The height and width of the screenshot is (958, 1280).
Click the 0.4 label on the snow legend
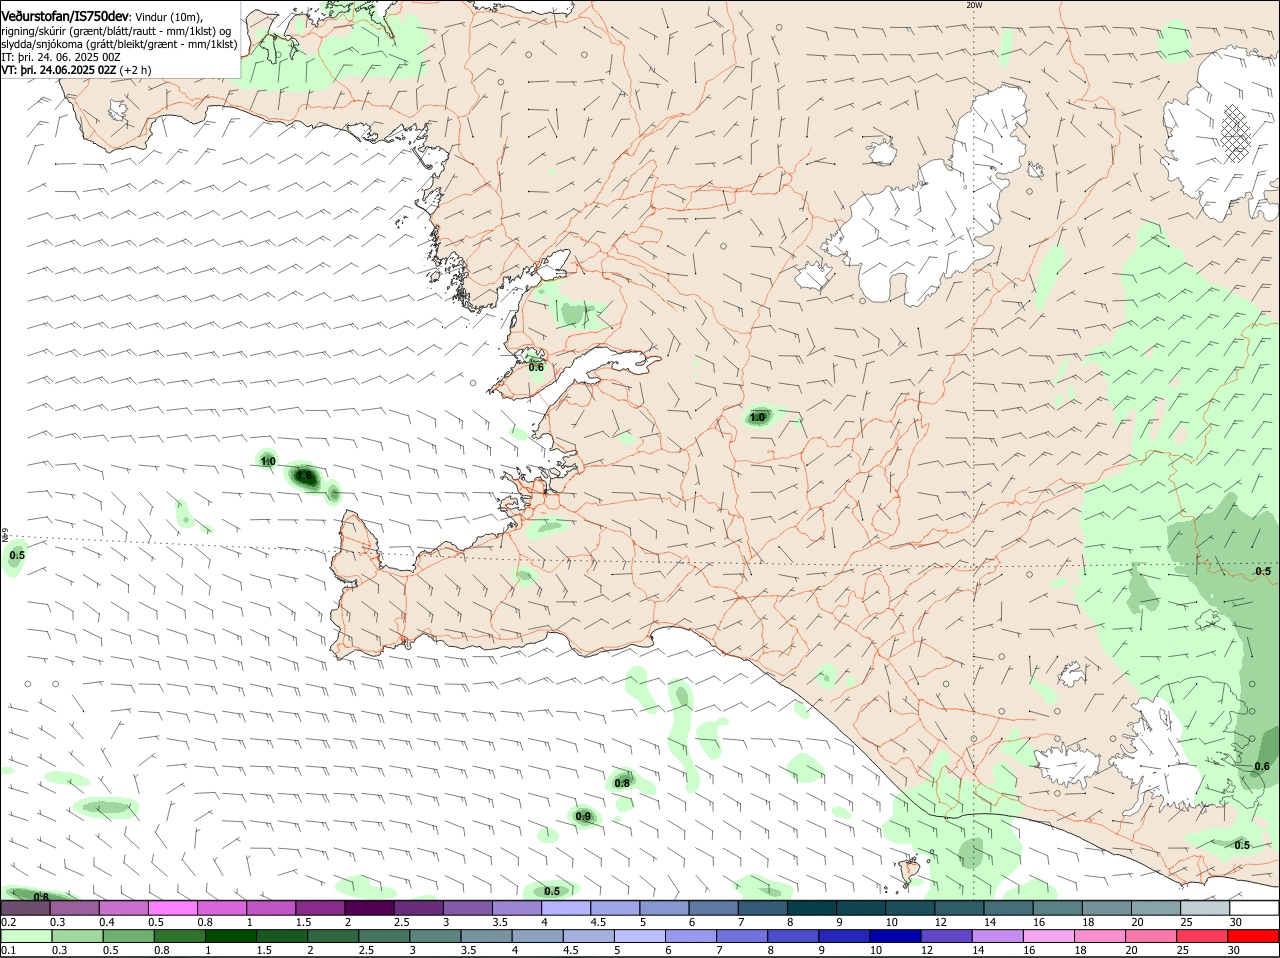[x=107, y=922]
